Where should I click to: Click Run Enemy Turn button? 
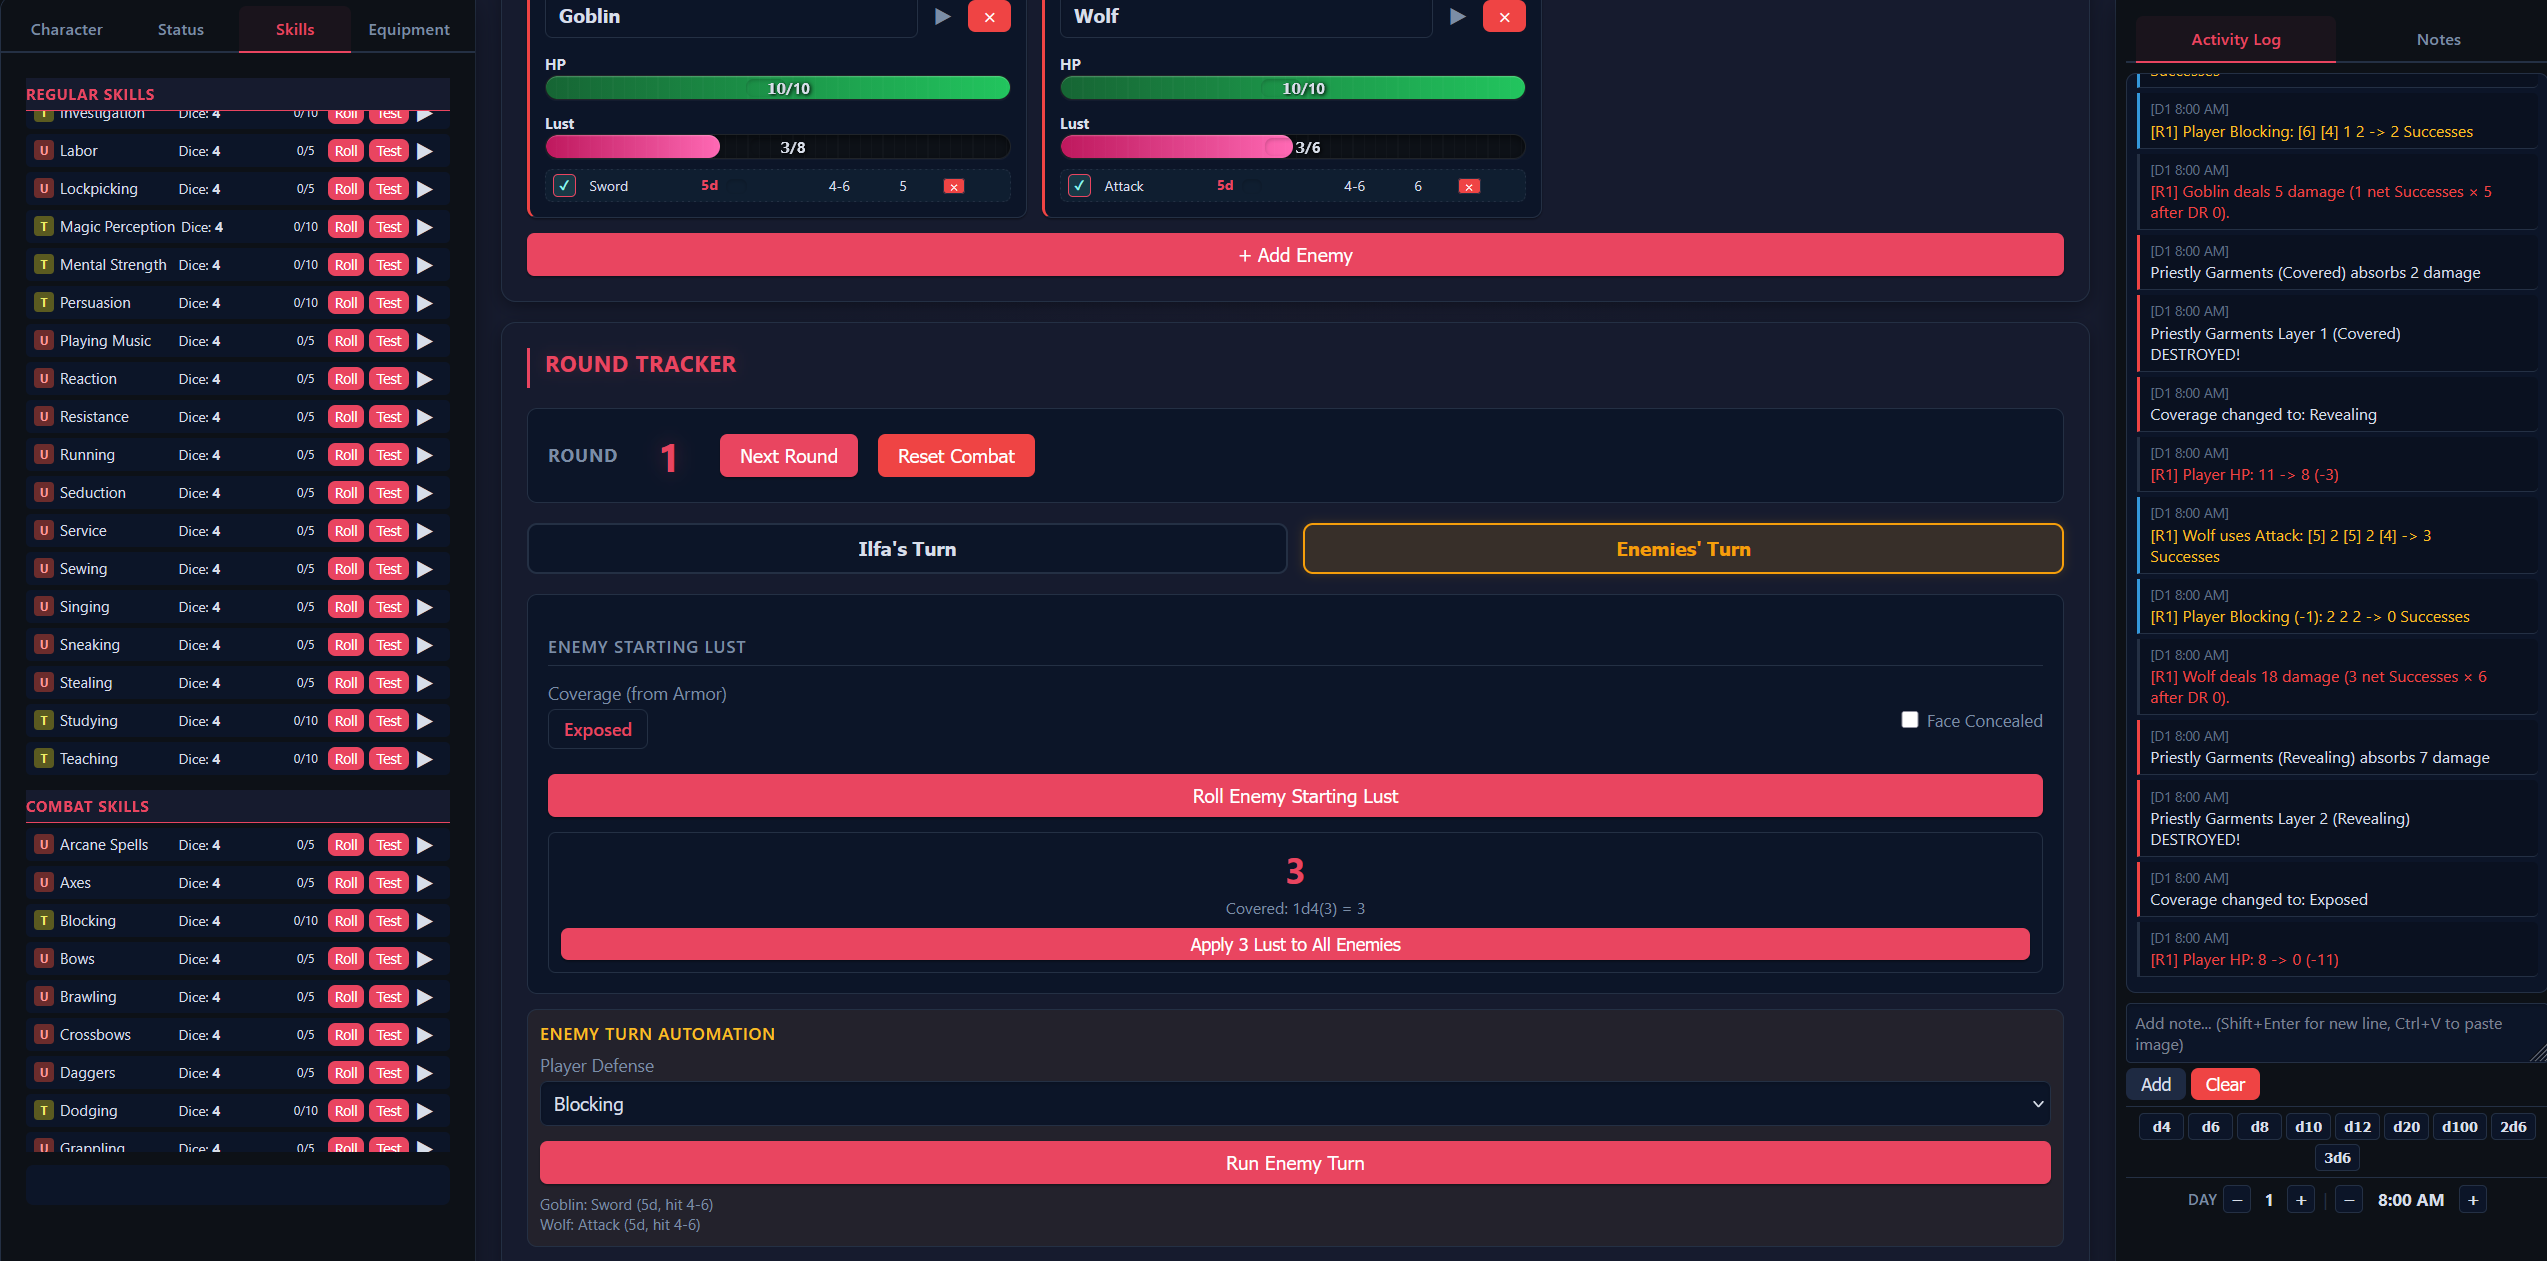pos(1295,1163)
